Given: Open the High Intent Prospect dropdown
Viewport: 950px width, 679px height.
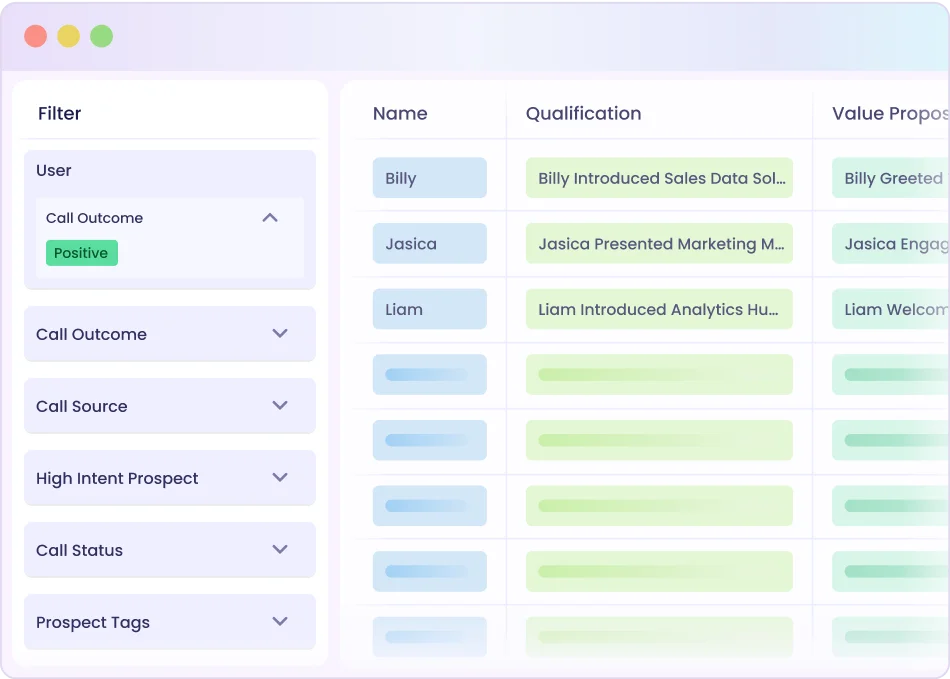Looking at the screenshot, I should [280, 478].
